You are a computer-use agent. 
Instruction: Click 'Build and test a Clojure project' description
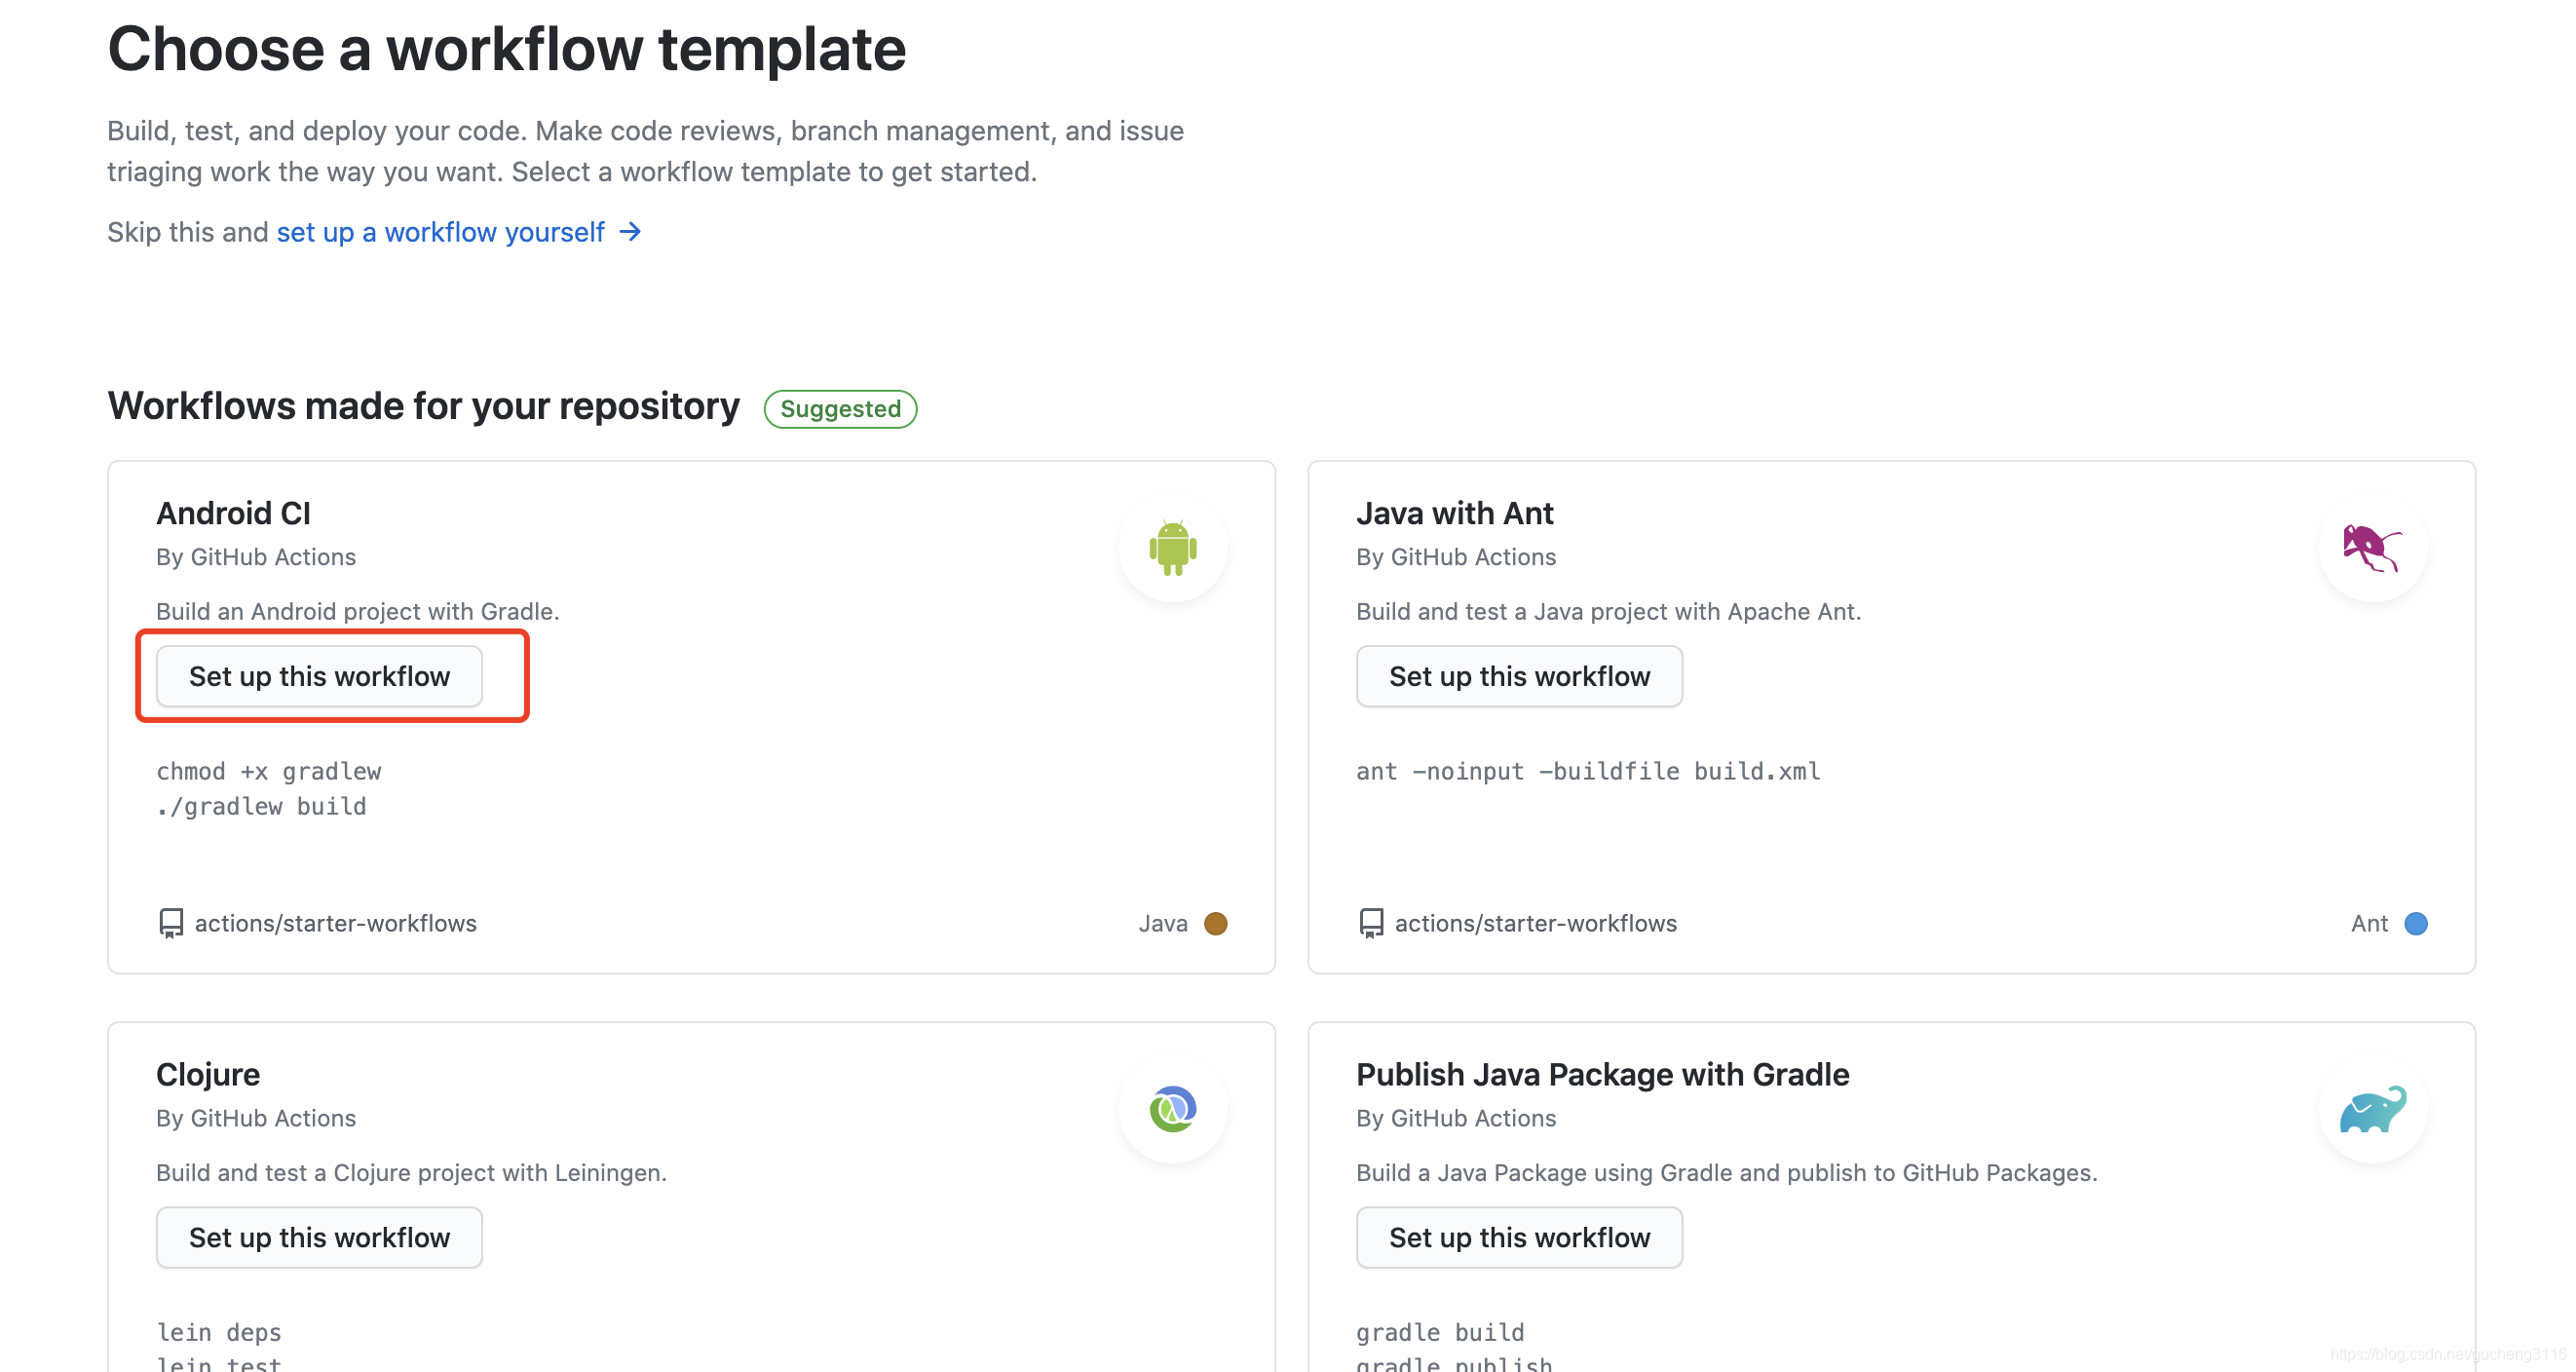tap(411, 1172)
